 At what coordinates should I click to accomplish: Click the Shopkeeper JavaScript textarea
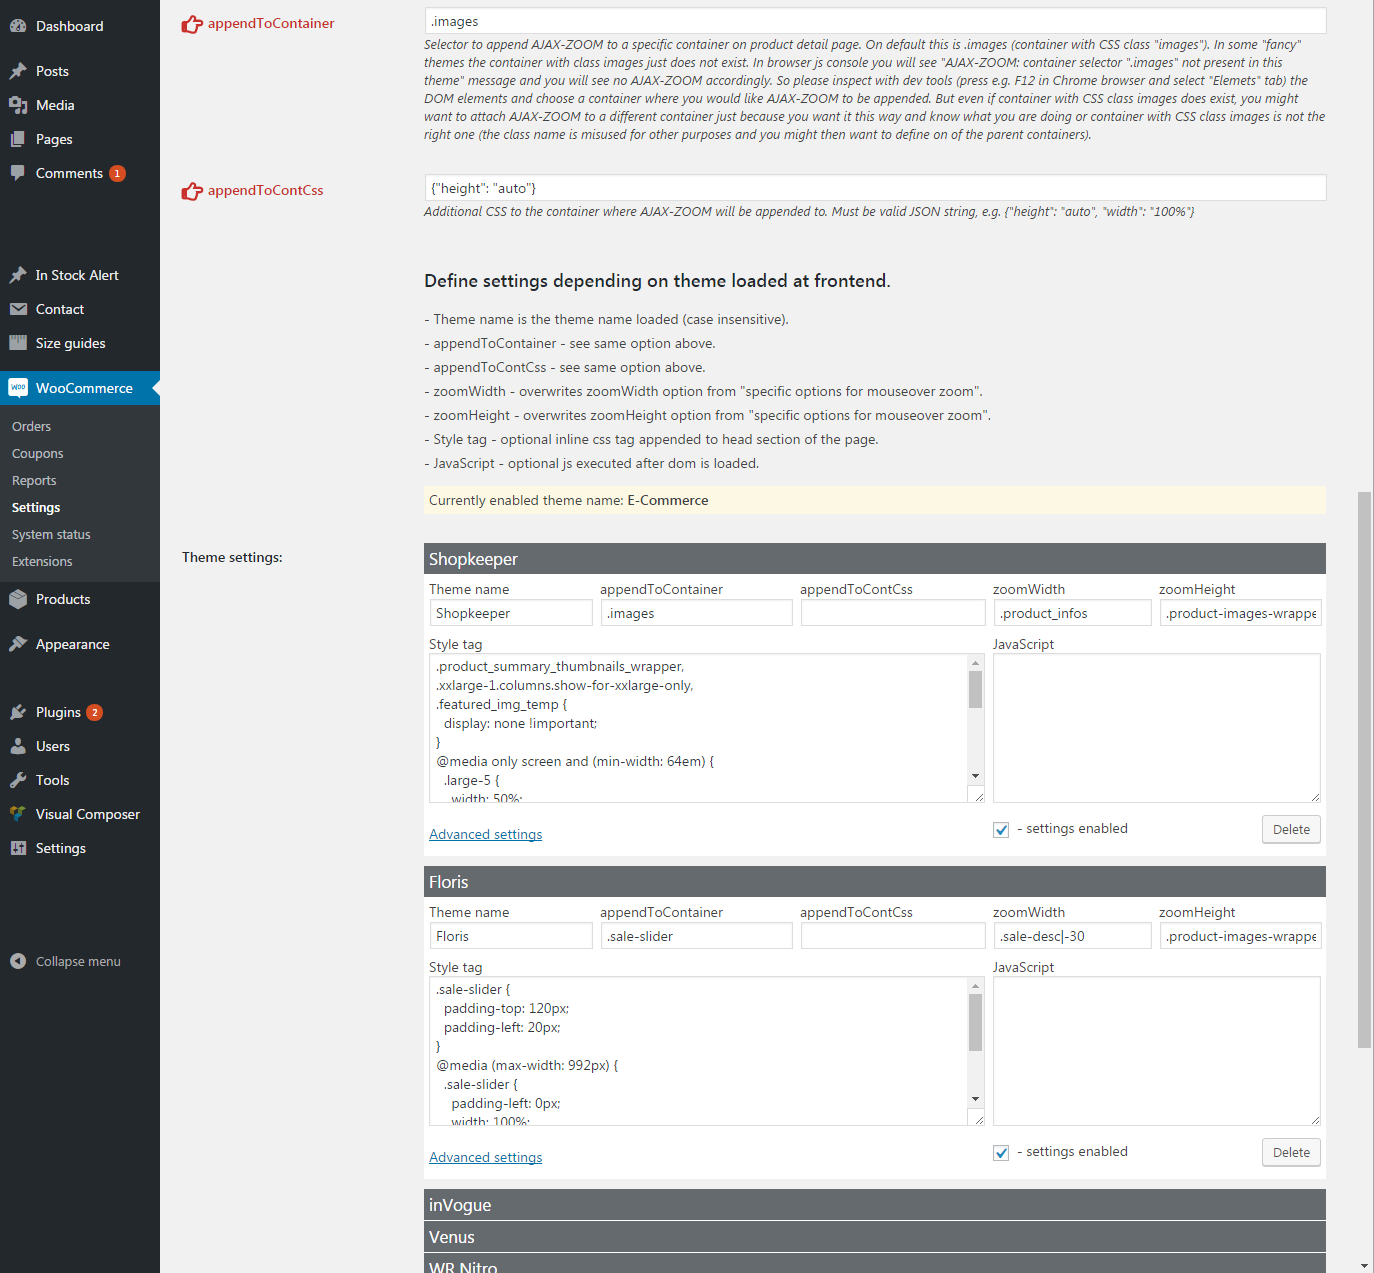coord(1157,728)
